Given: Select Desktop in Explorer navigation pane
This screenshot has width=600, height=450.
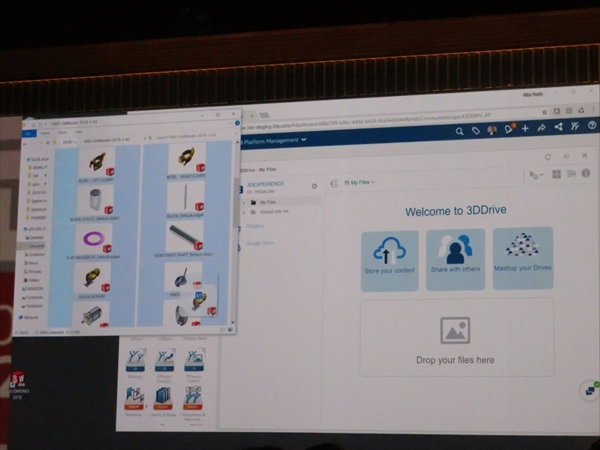Looking at the screenshot, I should point(35,237).
